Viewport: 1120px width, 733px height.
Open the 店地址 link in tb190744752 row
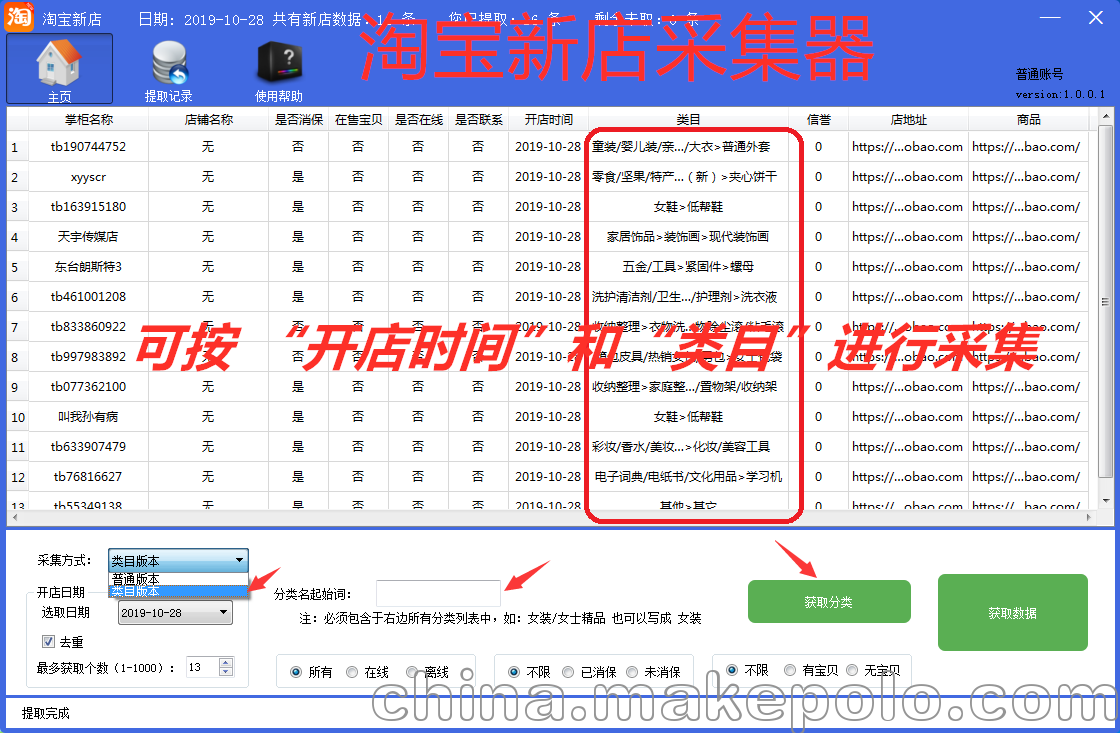point(908,146)
